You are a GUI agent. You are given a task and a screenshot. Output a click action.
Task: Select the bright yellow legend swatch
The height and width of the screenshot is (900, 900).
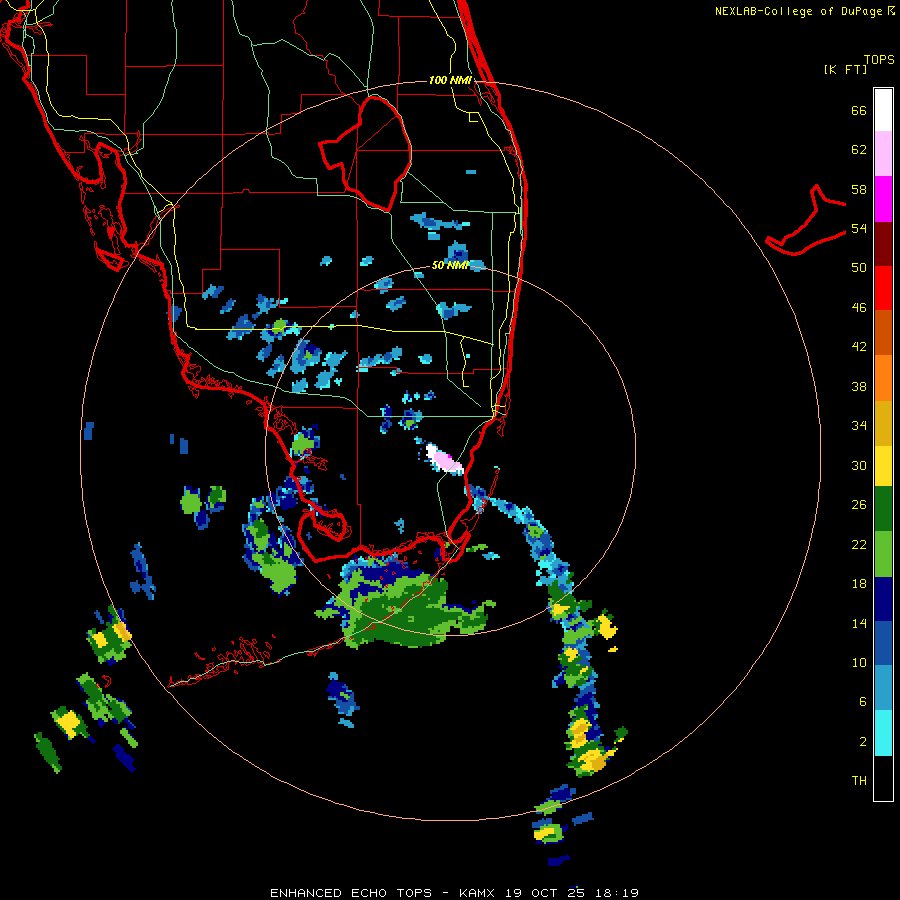coord(883,465)
